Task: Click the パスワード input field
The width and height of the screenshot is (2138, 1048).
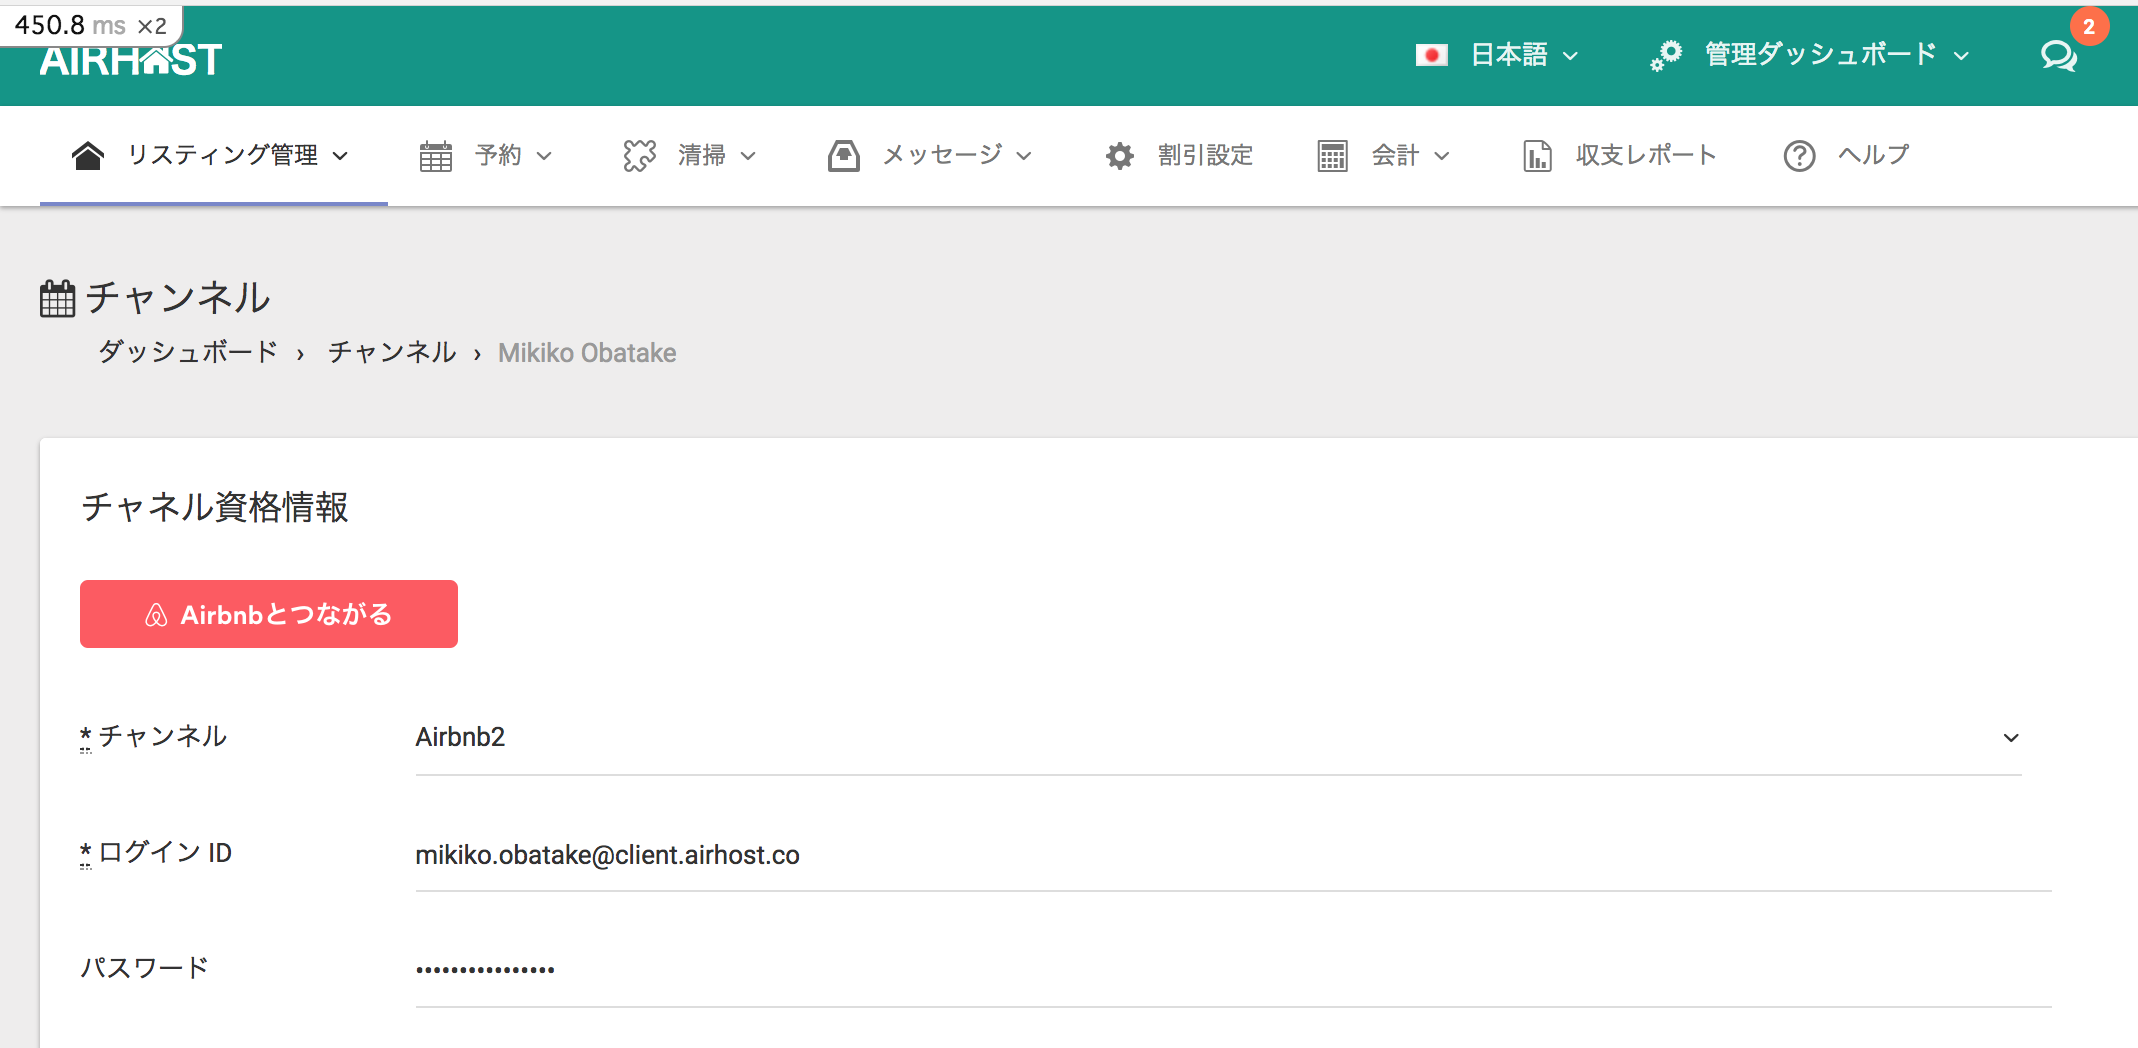Action: (1233, 969)
